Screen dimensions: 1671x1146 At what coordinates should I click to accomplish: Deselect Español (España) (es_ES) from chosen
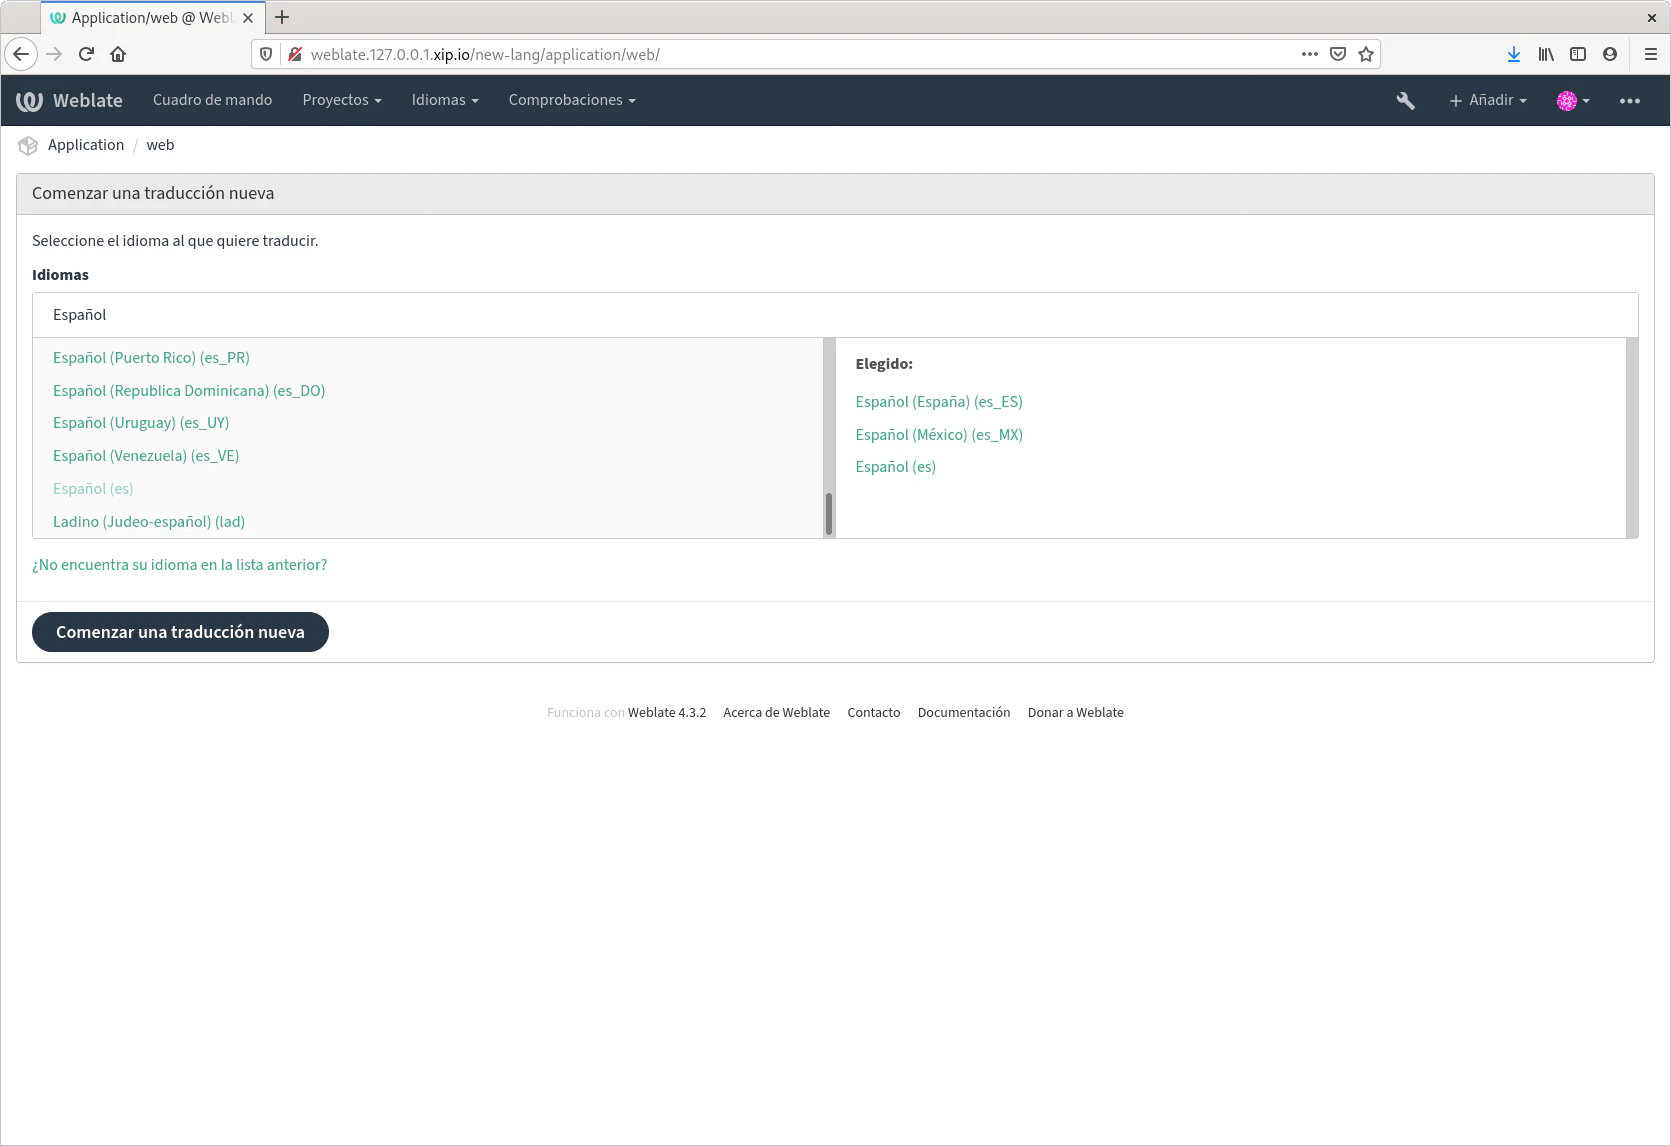point(938,402)
